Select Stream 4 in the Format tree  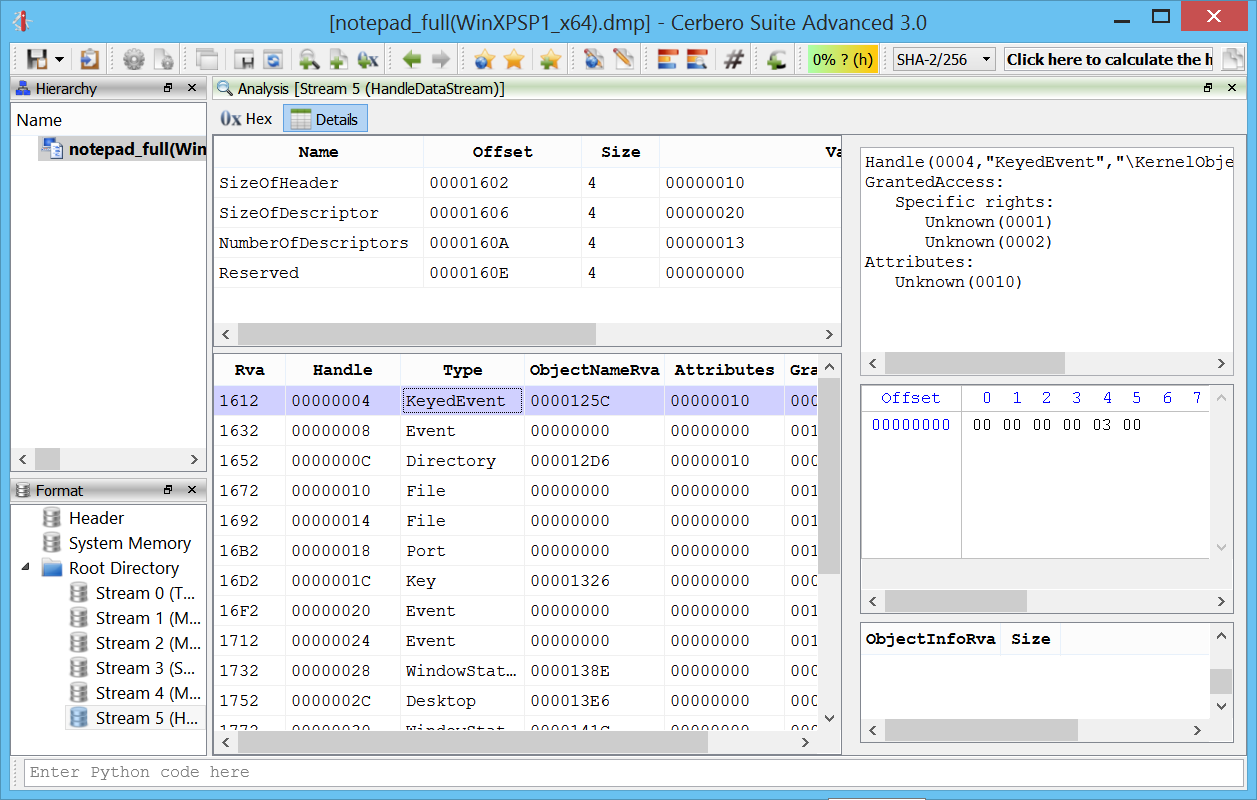pyautogui.click(x=135, y=693)
